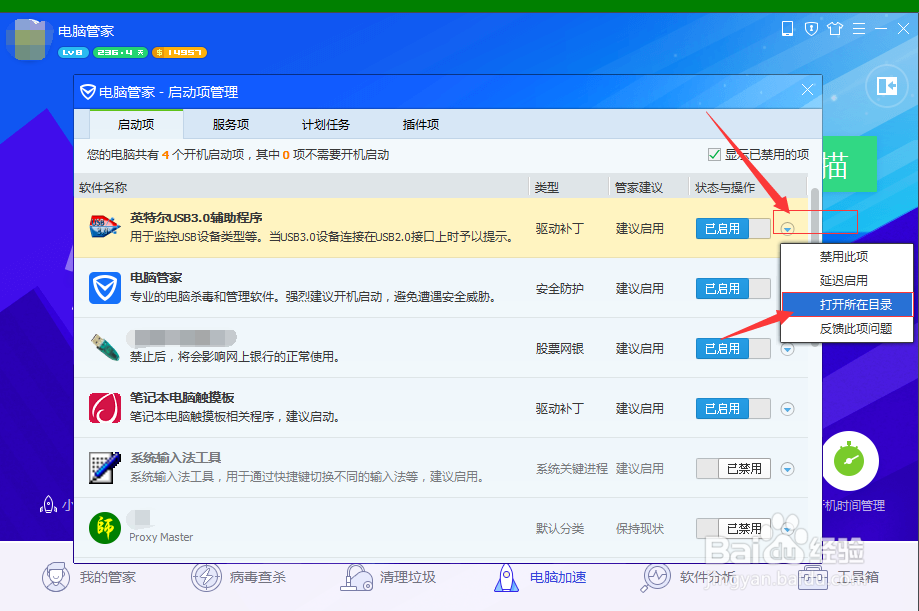Click the shield icon in title bar
This screenshot has height=611, width=919.
pos(811,28)
